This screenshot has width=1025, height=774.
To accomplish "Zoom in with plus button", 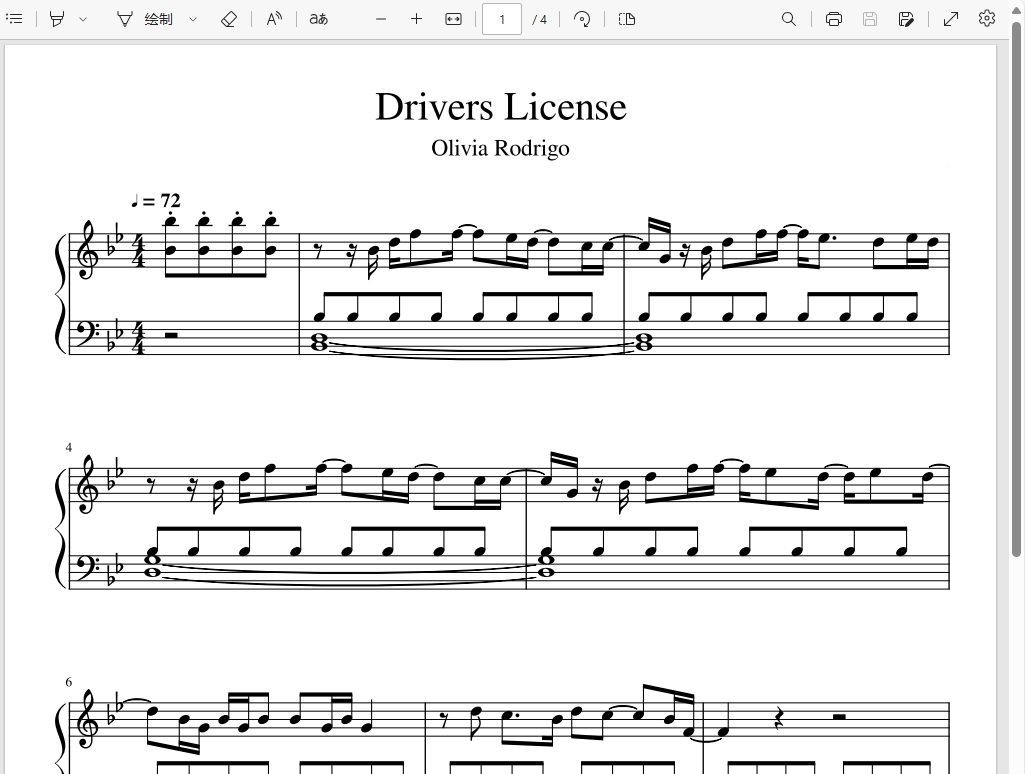I will coord(416,19).
